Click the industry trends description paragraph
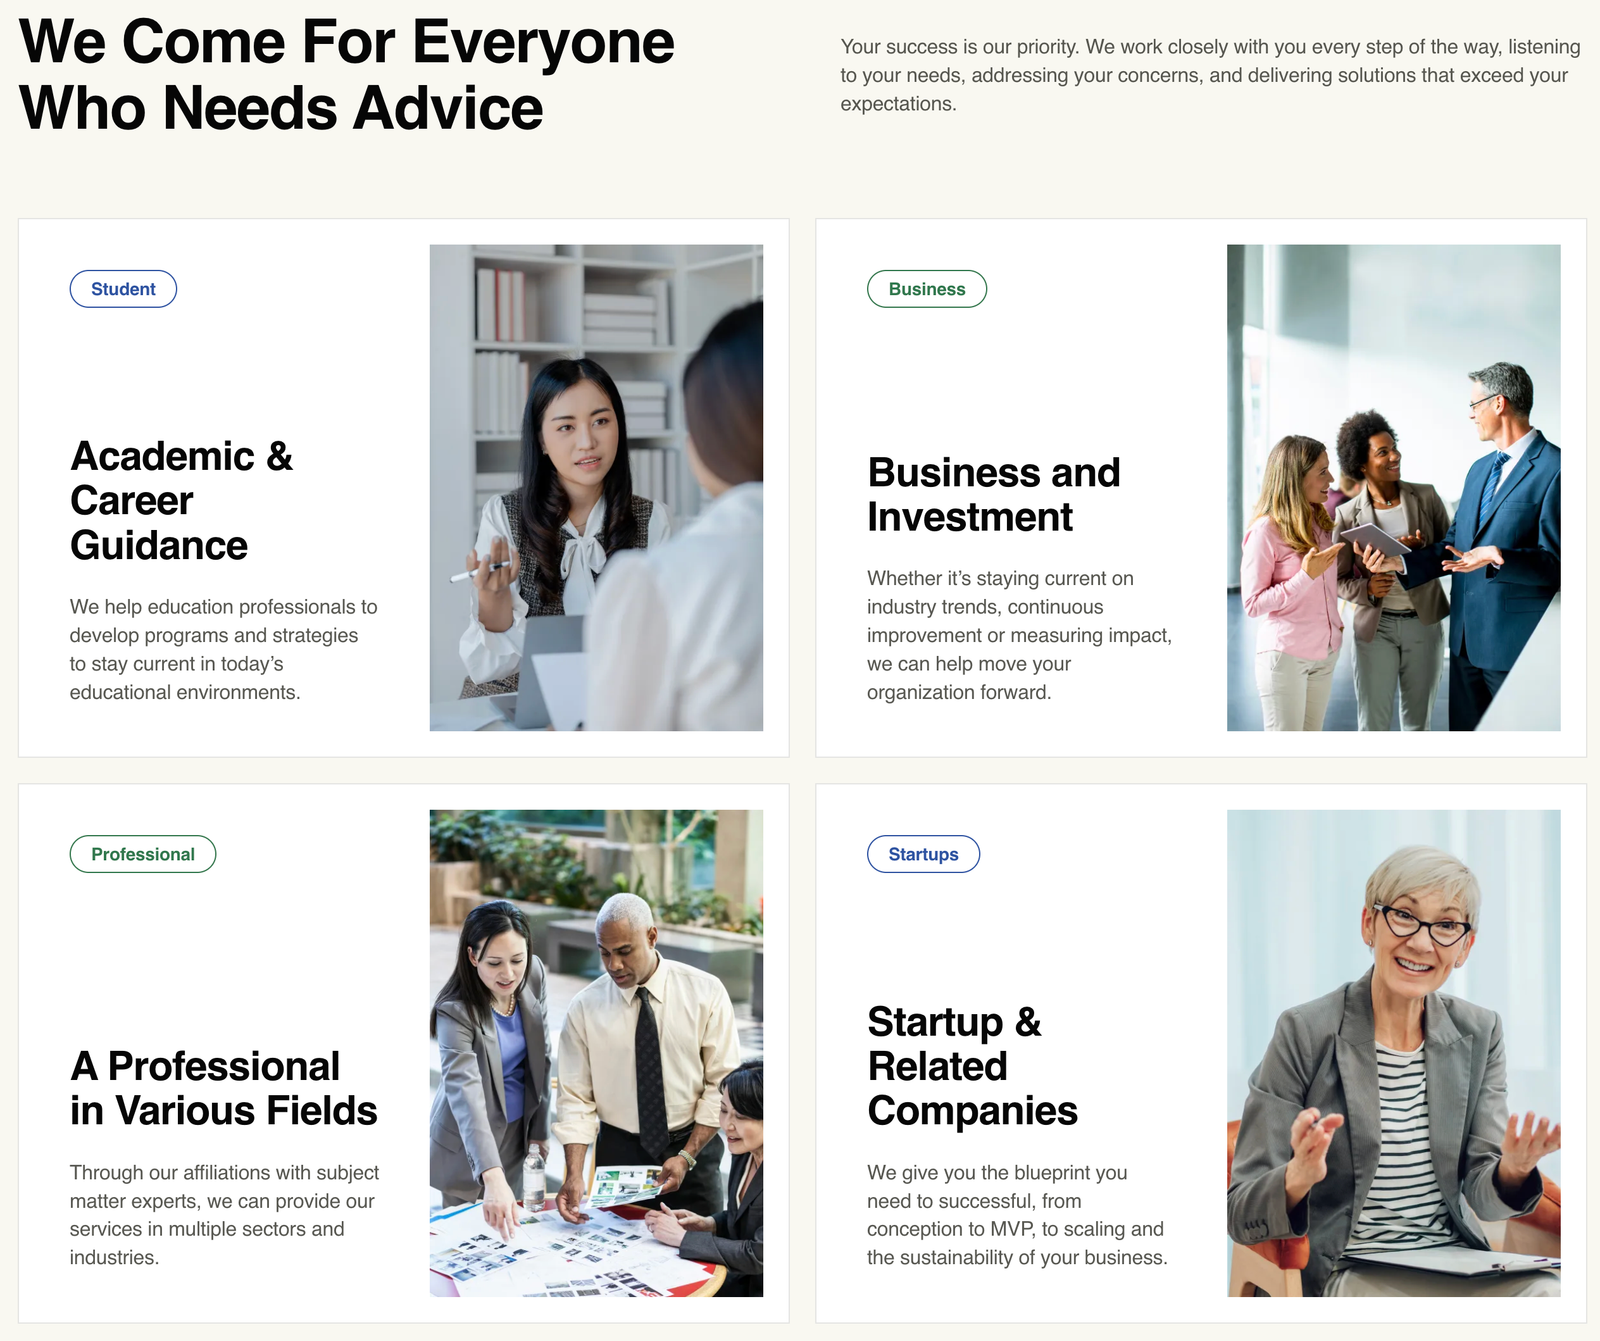 pos(1019,635)
